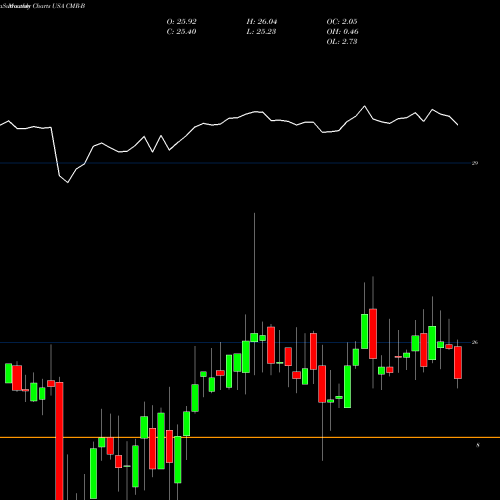Click the OL: 2.73 value
The width and height of the screenshot is (500, 500).
tap(342, 42)
